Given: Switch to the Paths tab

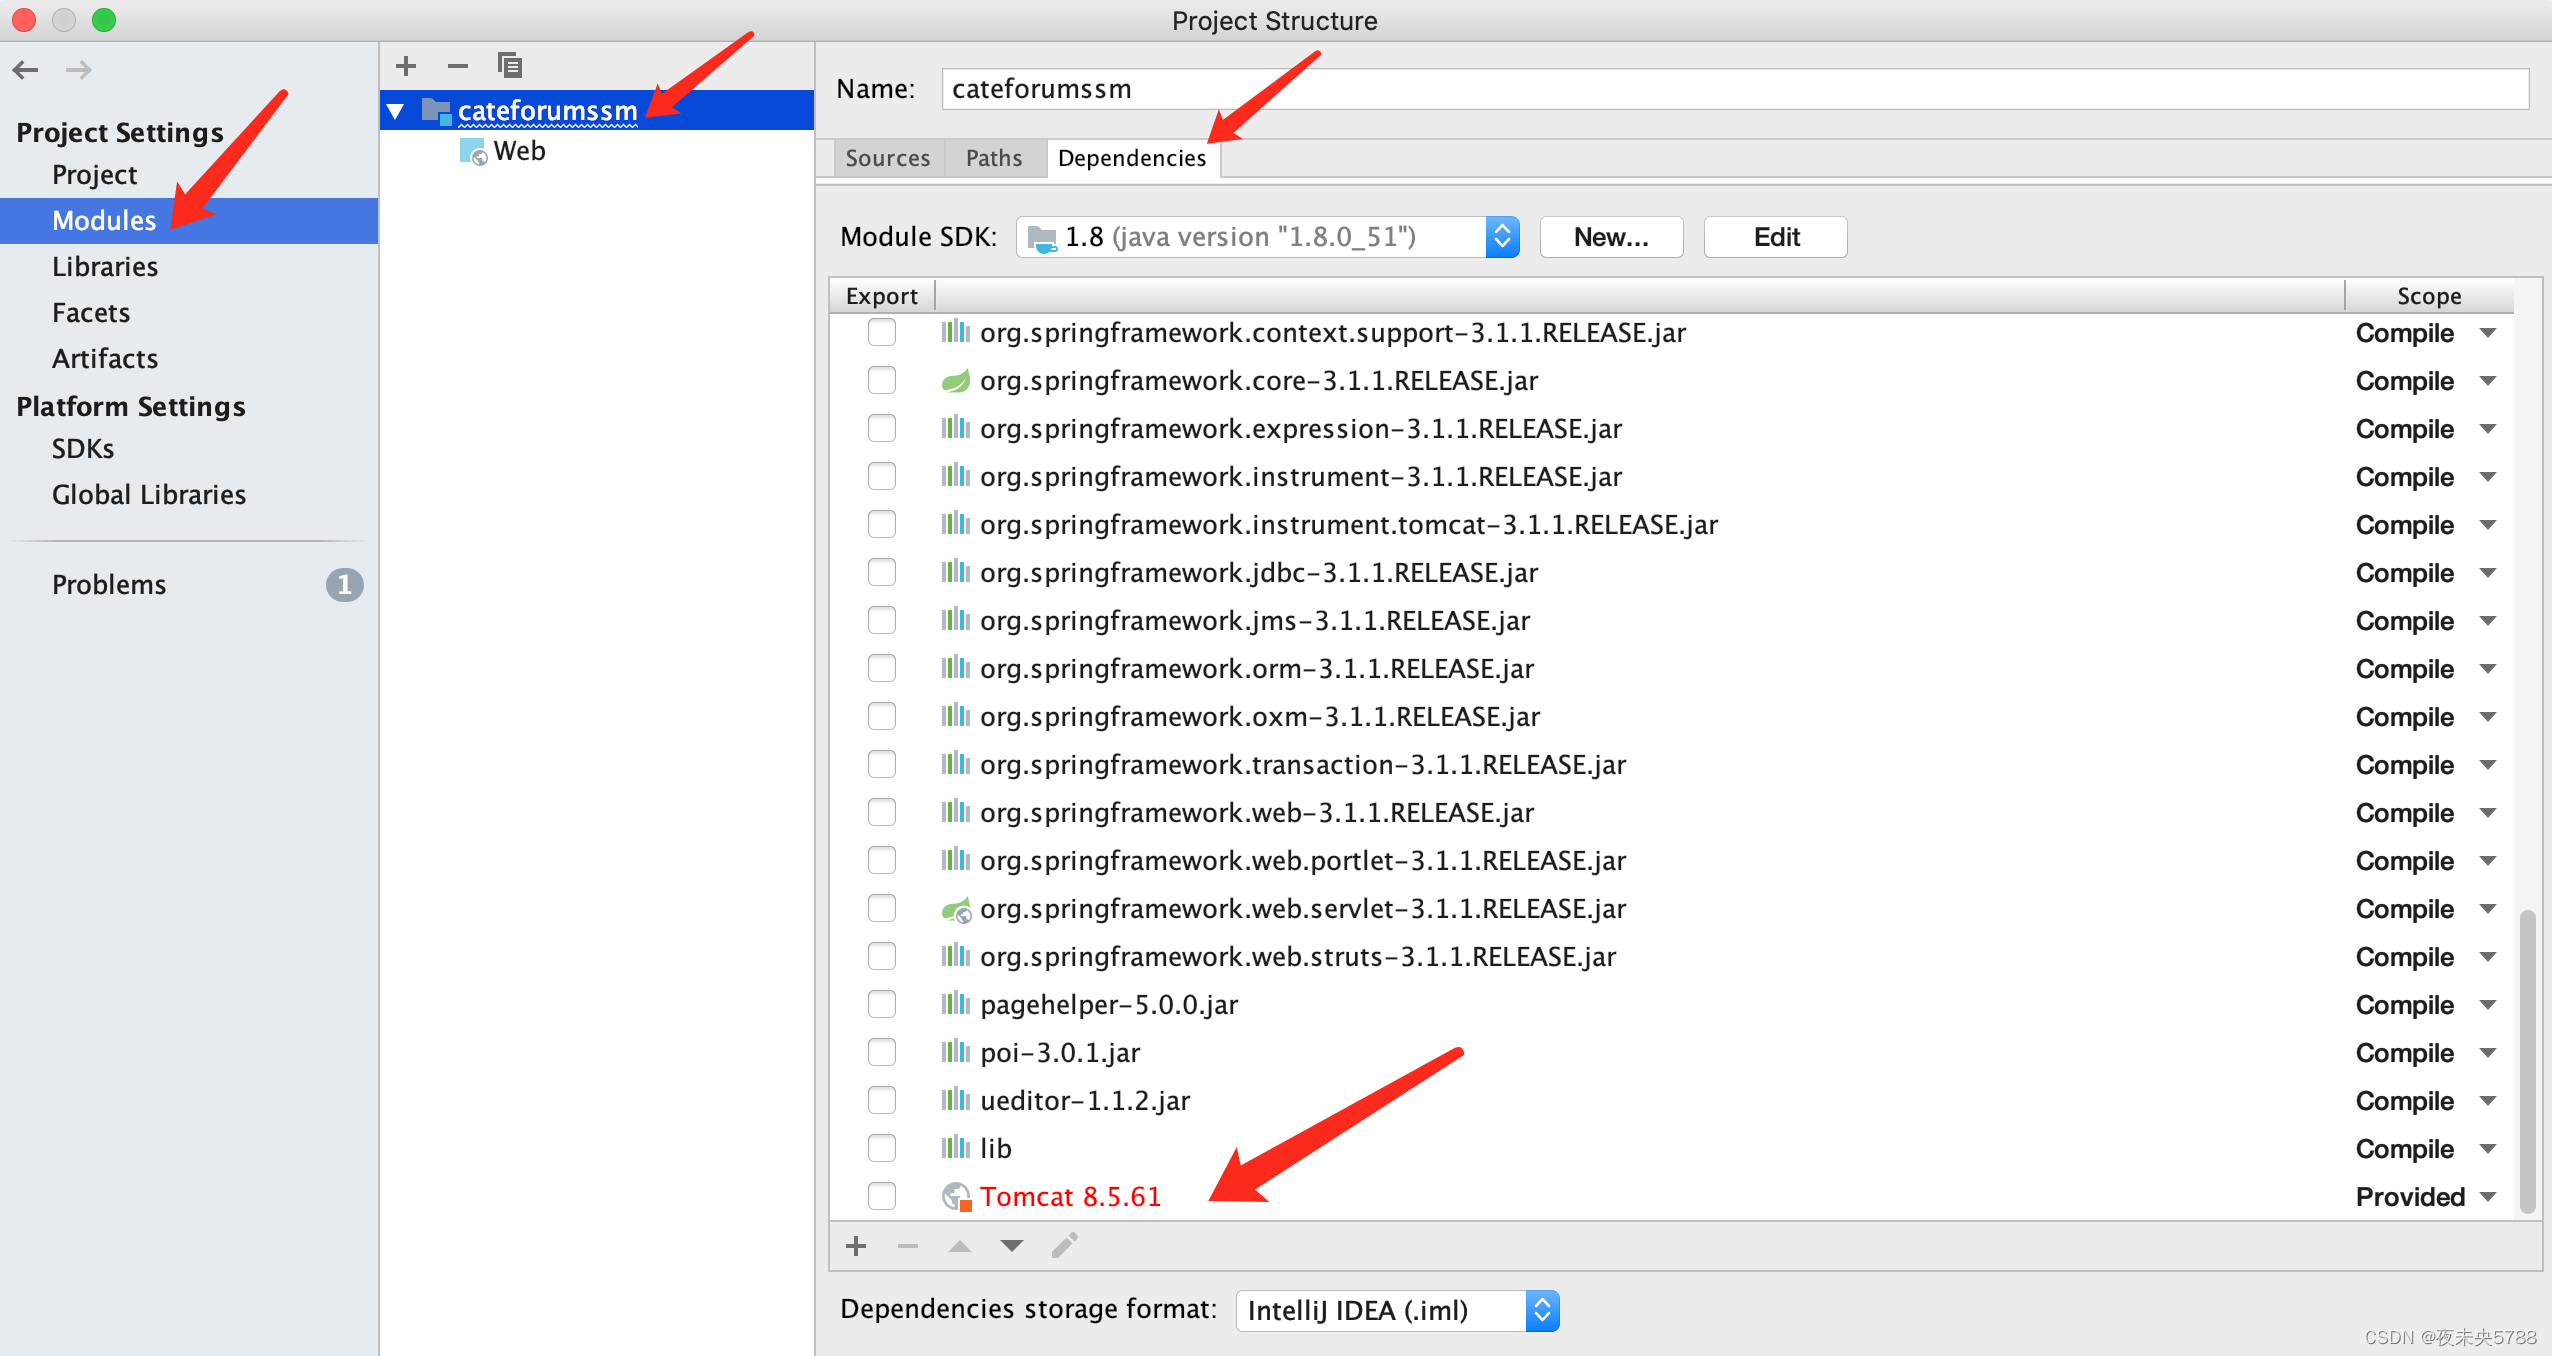Looking at the screenshot, I should pyautogui.click(x=994, y=158).
